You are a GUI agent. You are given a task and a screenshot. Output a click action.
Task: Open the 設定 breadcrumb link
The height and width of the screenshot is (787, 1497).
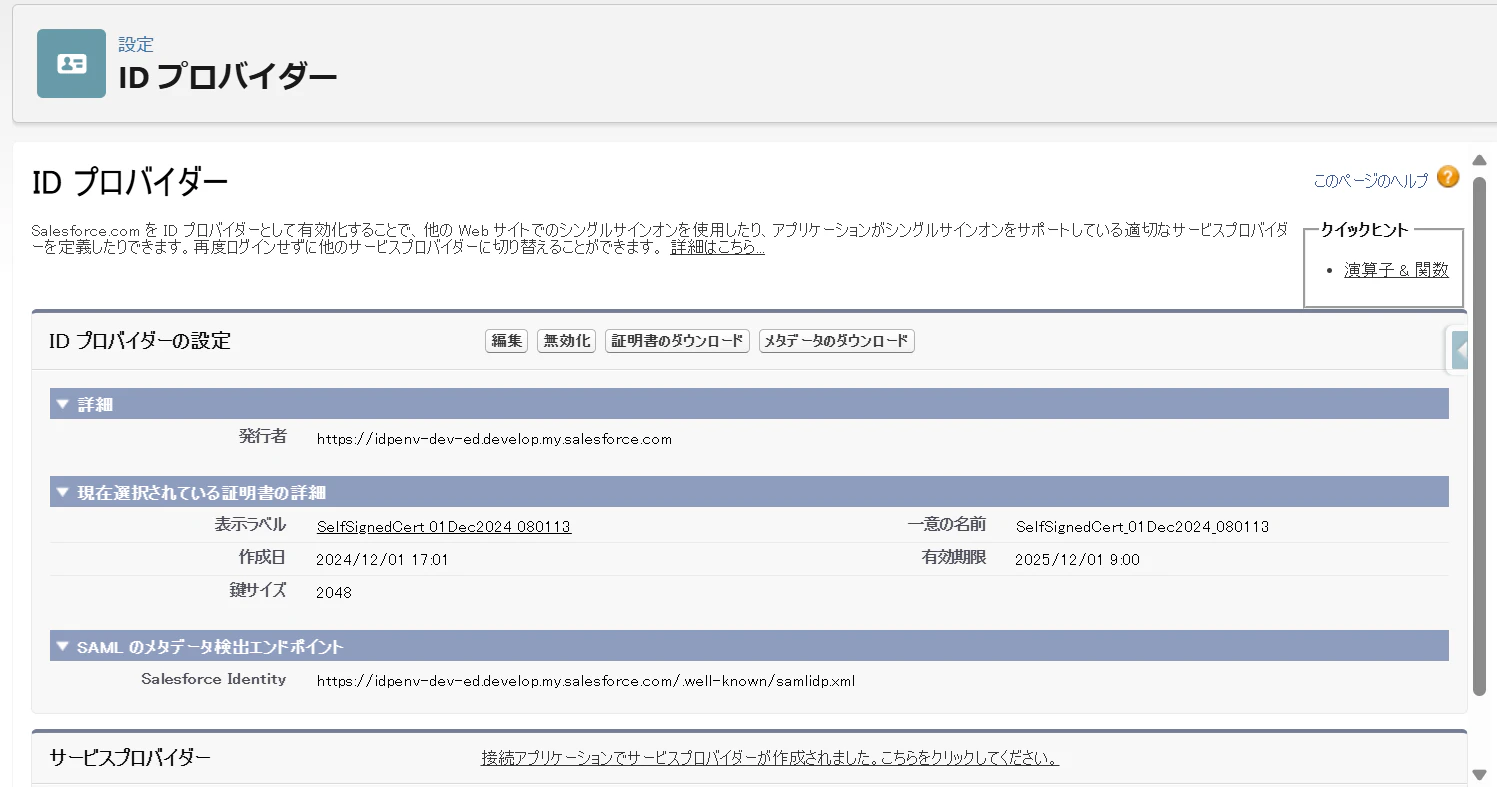point(136,44)
